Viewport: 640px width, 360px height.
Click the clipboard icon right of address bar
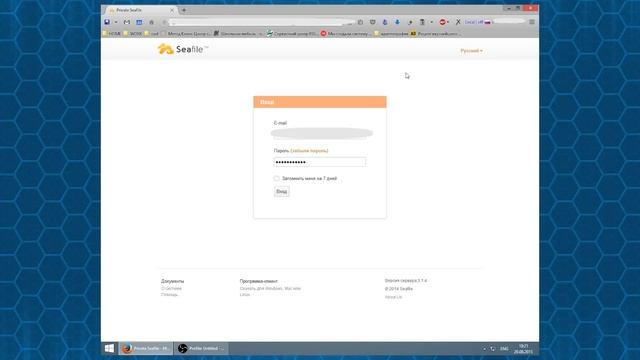(360, 22)
